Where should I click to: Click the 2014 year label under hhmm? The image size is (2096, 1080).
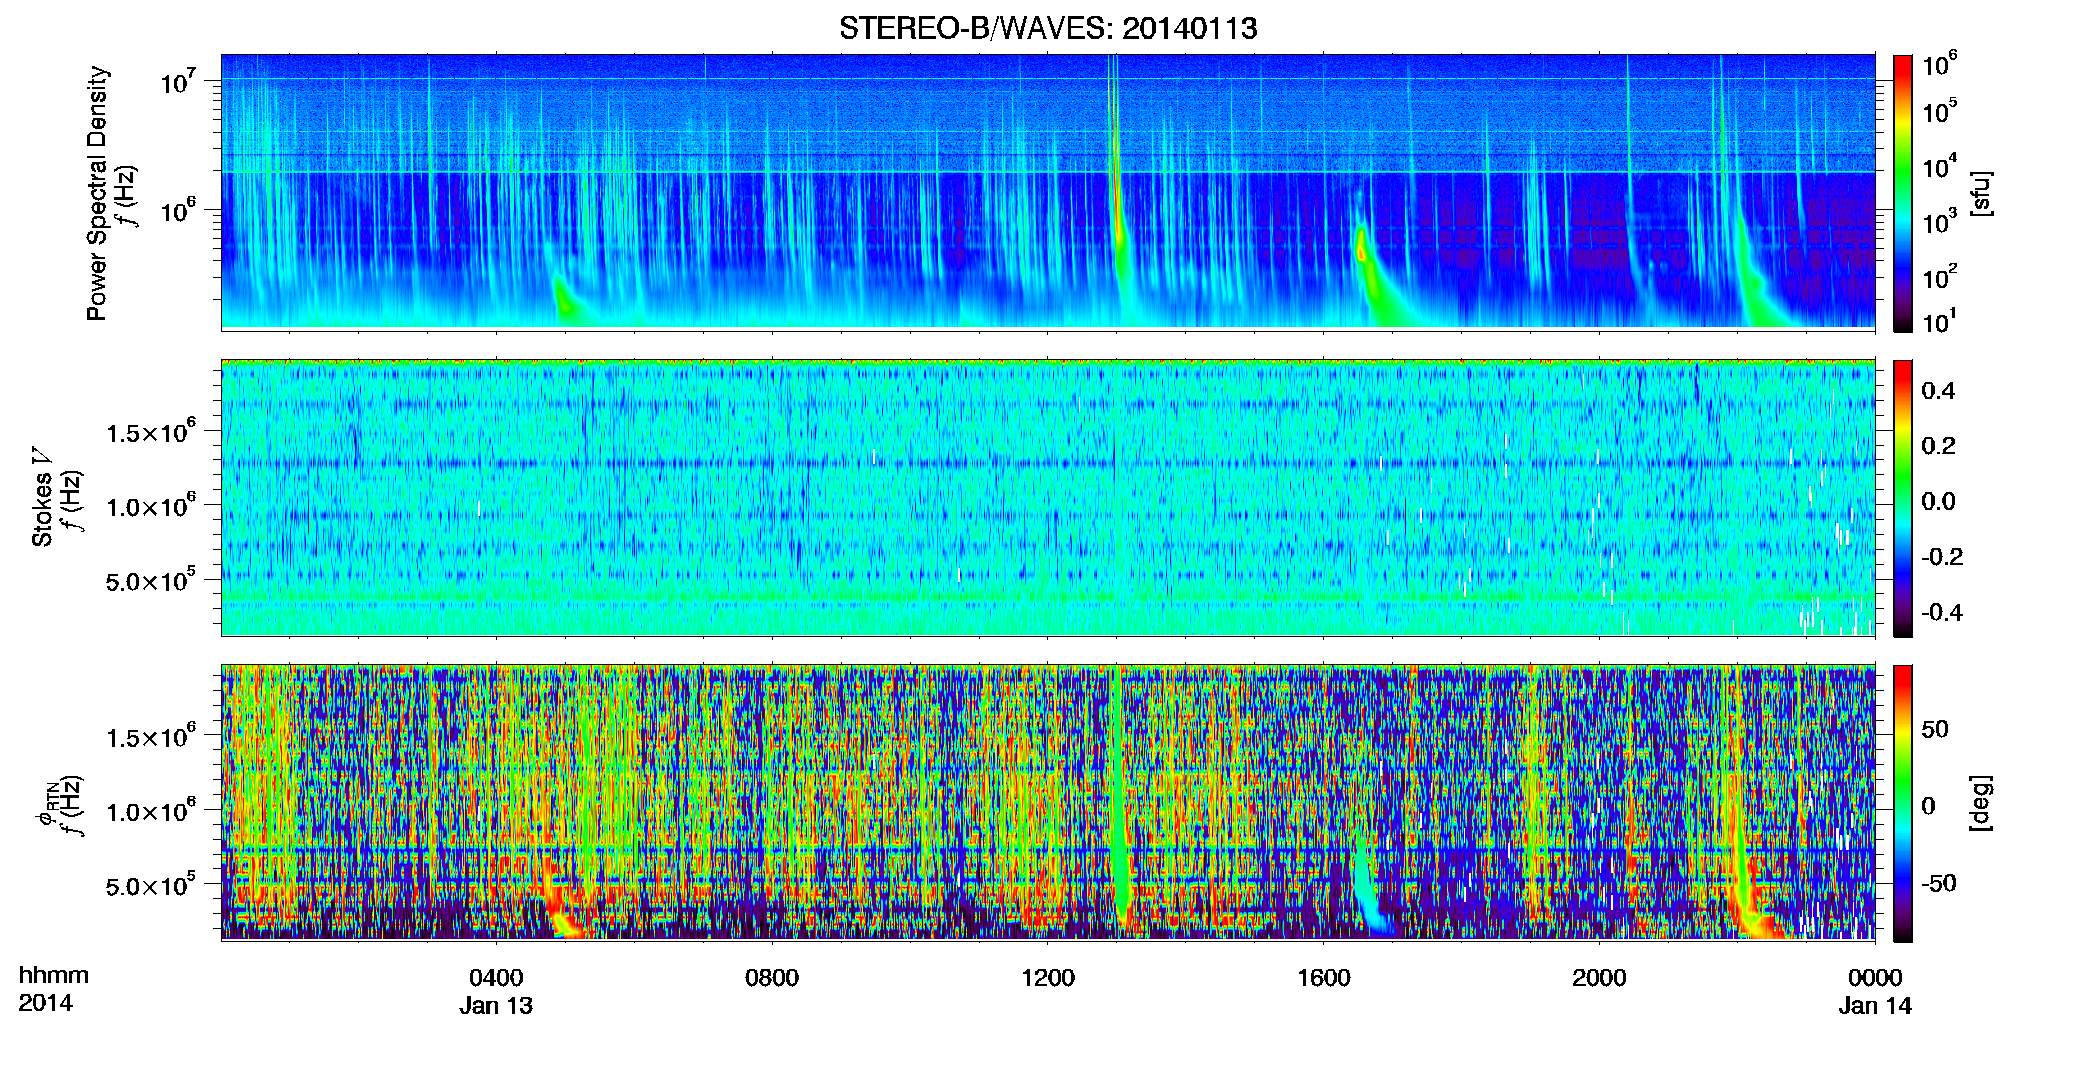tap(45, 1003)
